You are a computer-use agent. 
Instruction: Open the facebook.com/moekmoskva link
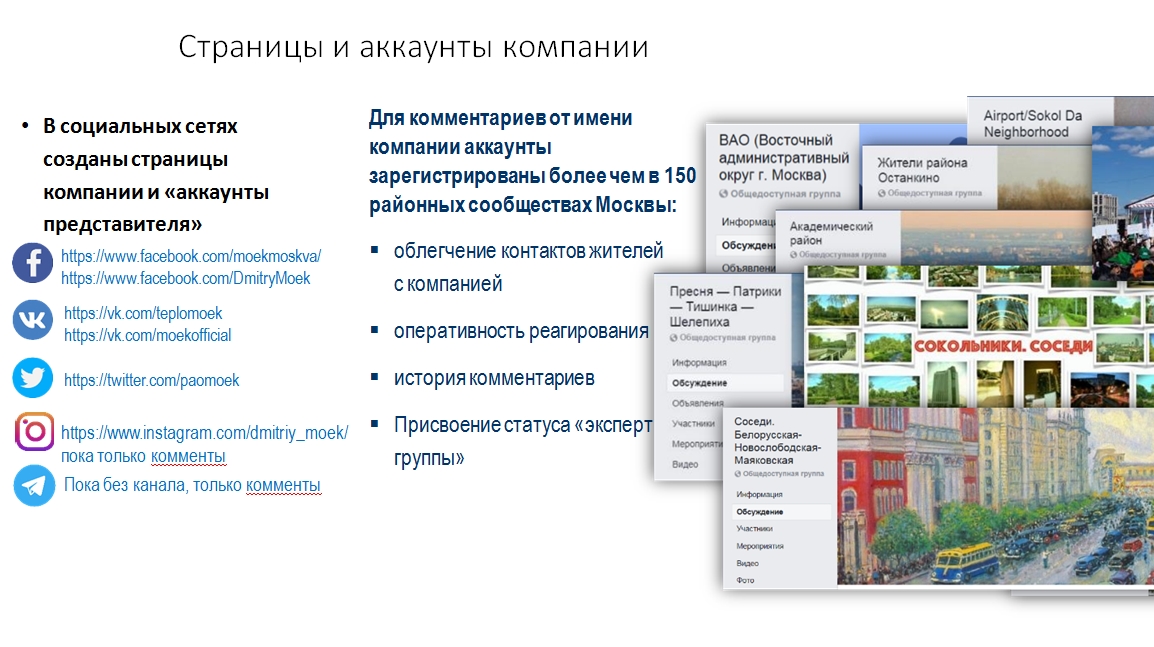[191, 256]
